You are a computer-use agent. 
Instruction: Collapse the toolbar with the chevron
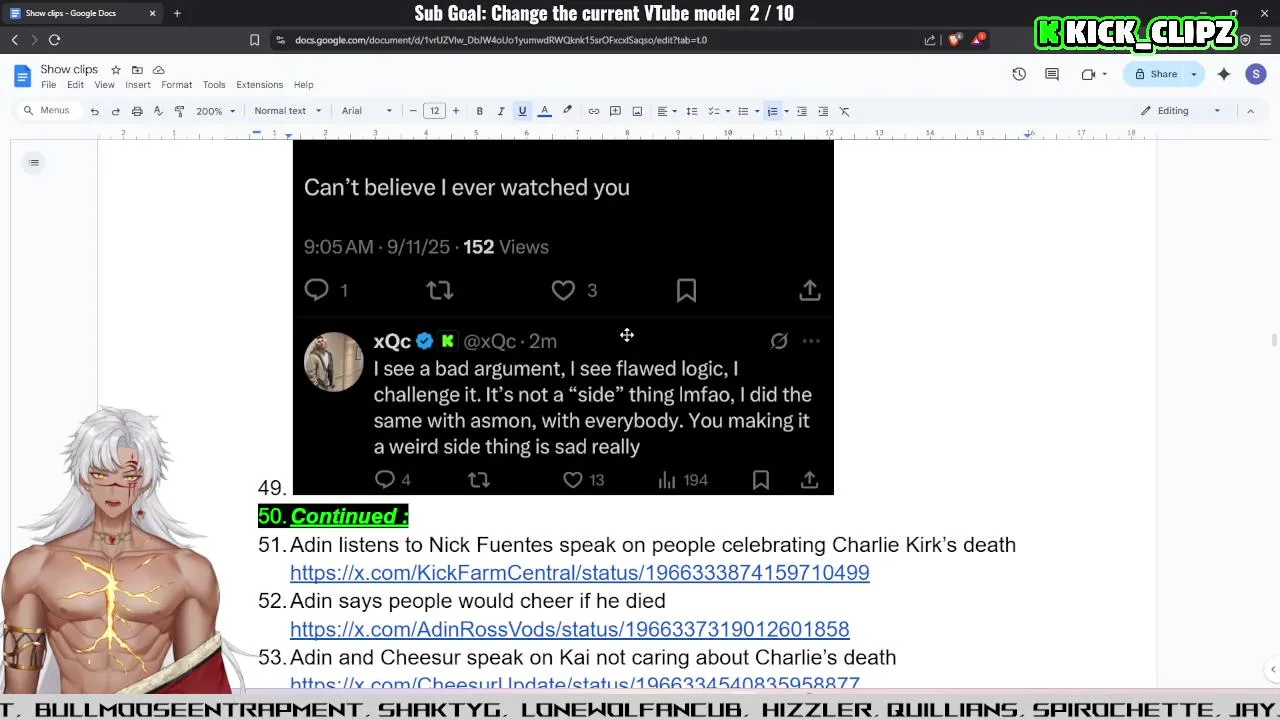[1250, 111]
